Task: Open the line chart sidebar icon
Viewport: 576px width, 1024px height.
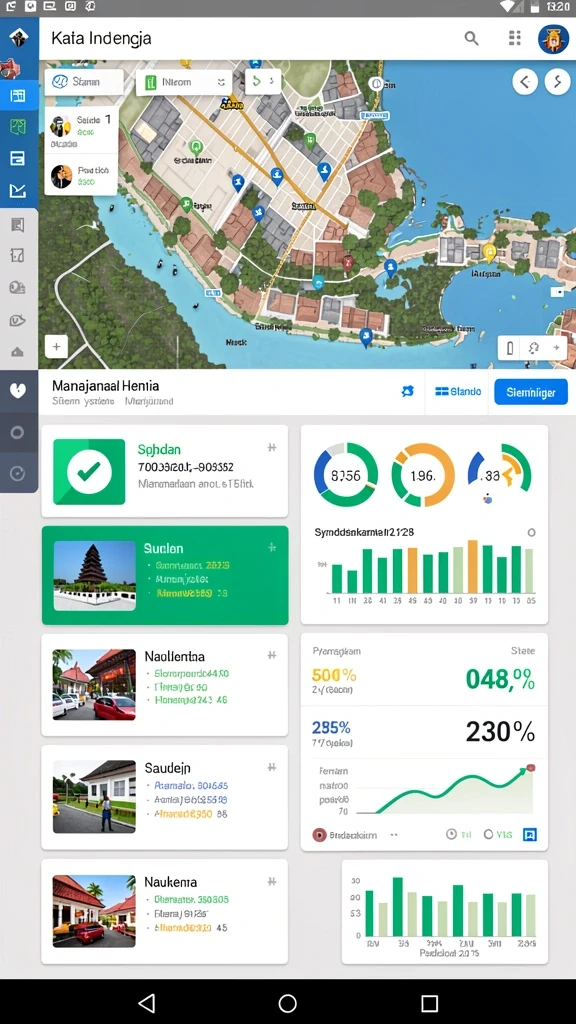Action: (x=18, y=191)
